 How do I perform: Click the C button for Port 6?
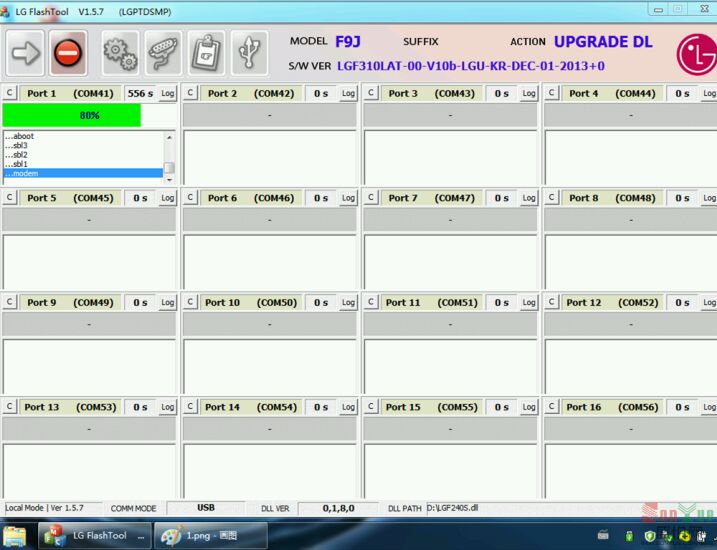(x=190, y=198)
